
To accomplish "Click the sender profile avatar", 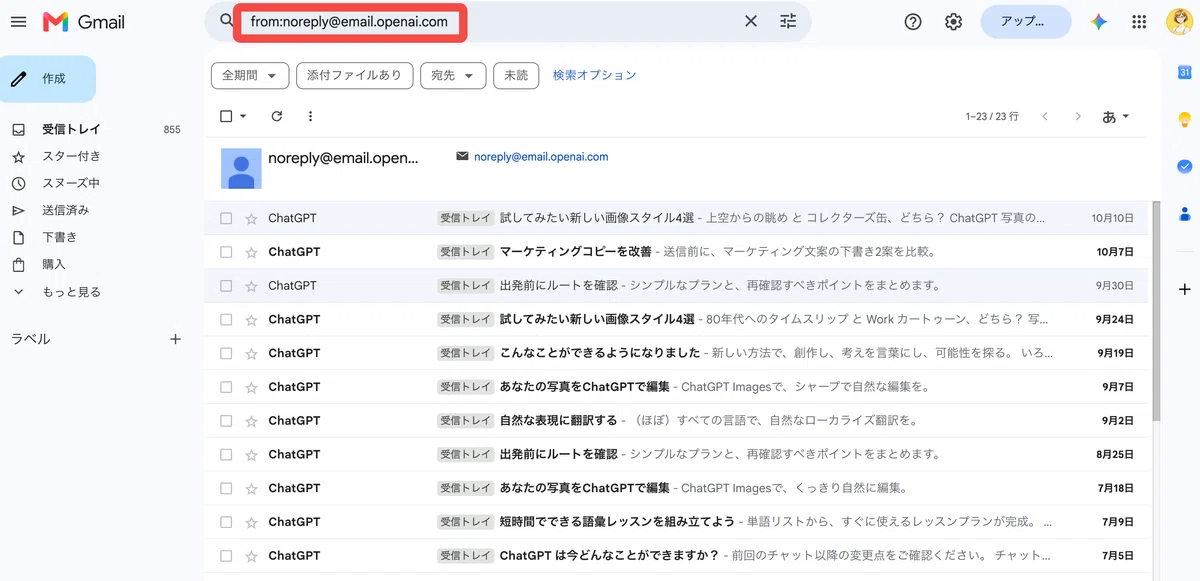I will (x=241, y=168).
